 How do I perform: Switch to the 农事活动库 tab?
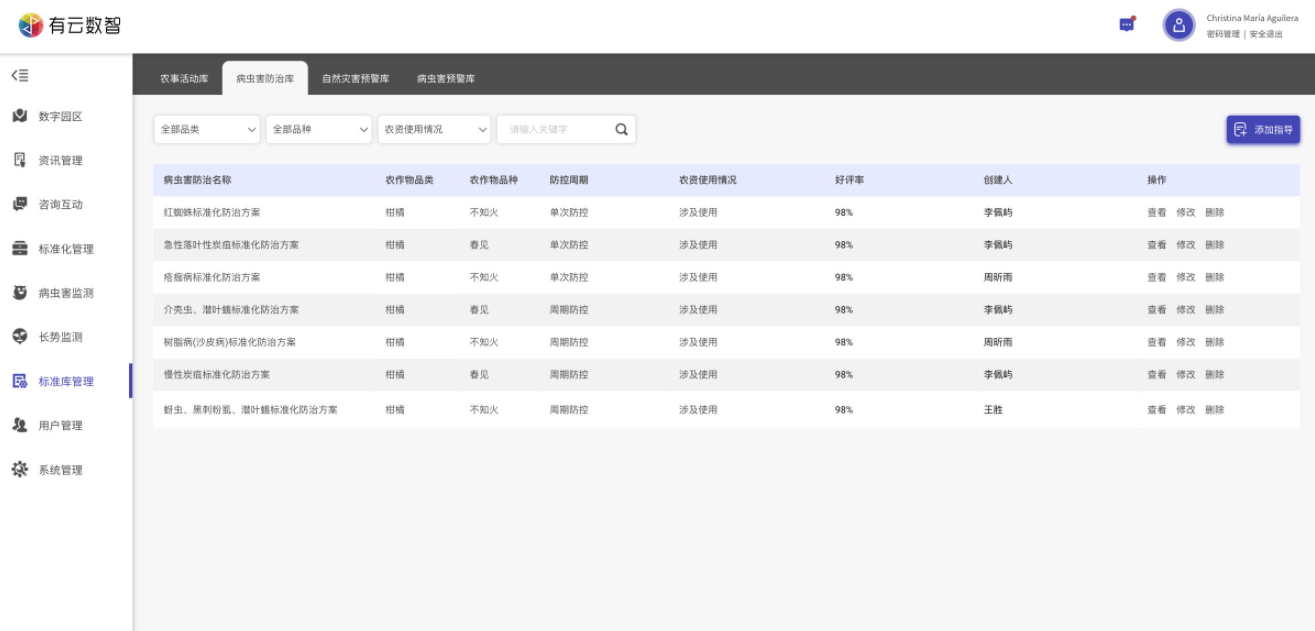(x=184, y=78)
